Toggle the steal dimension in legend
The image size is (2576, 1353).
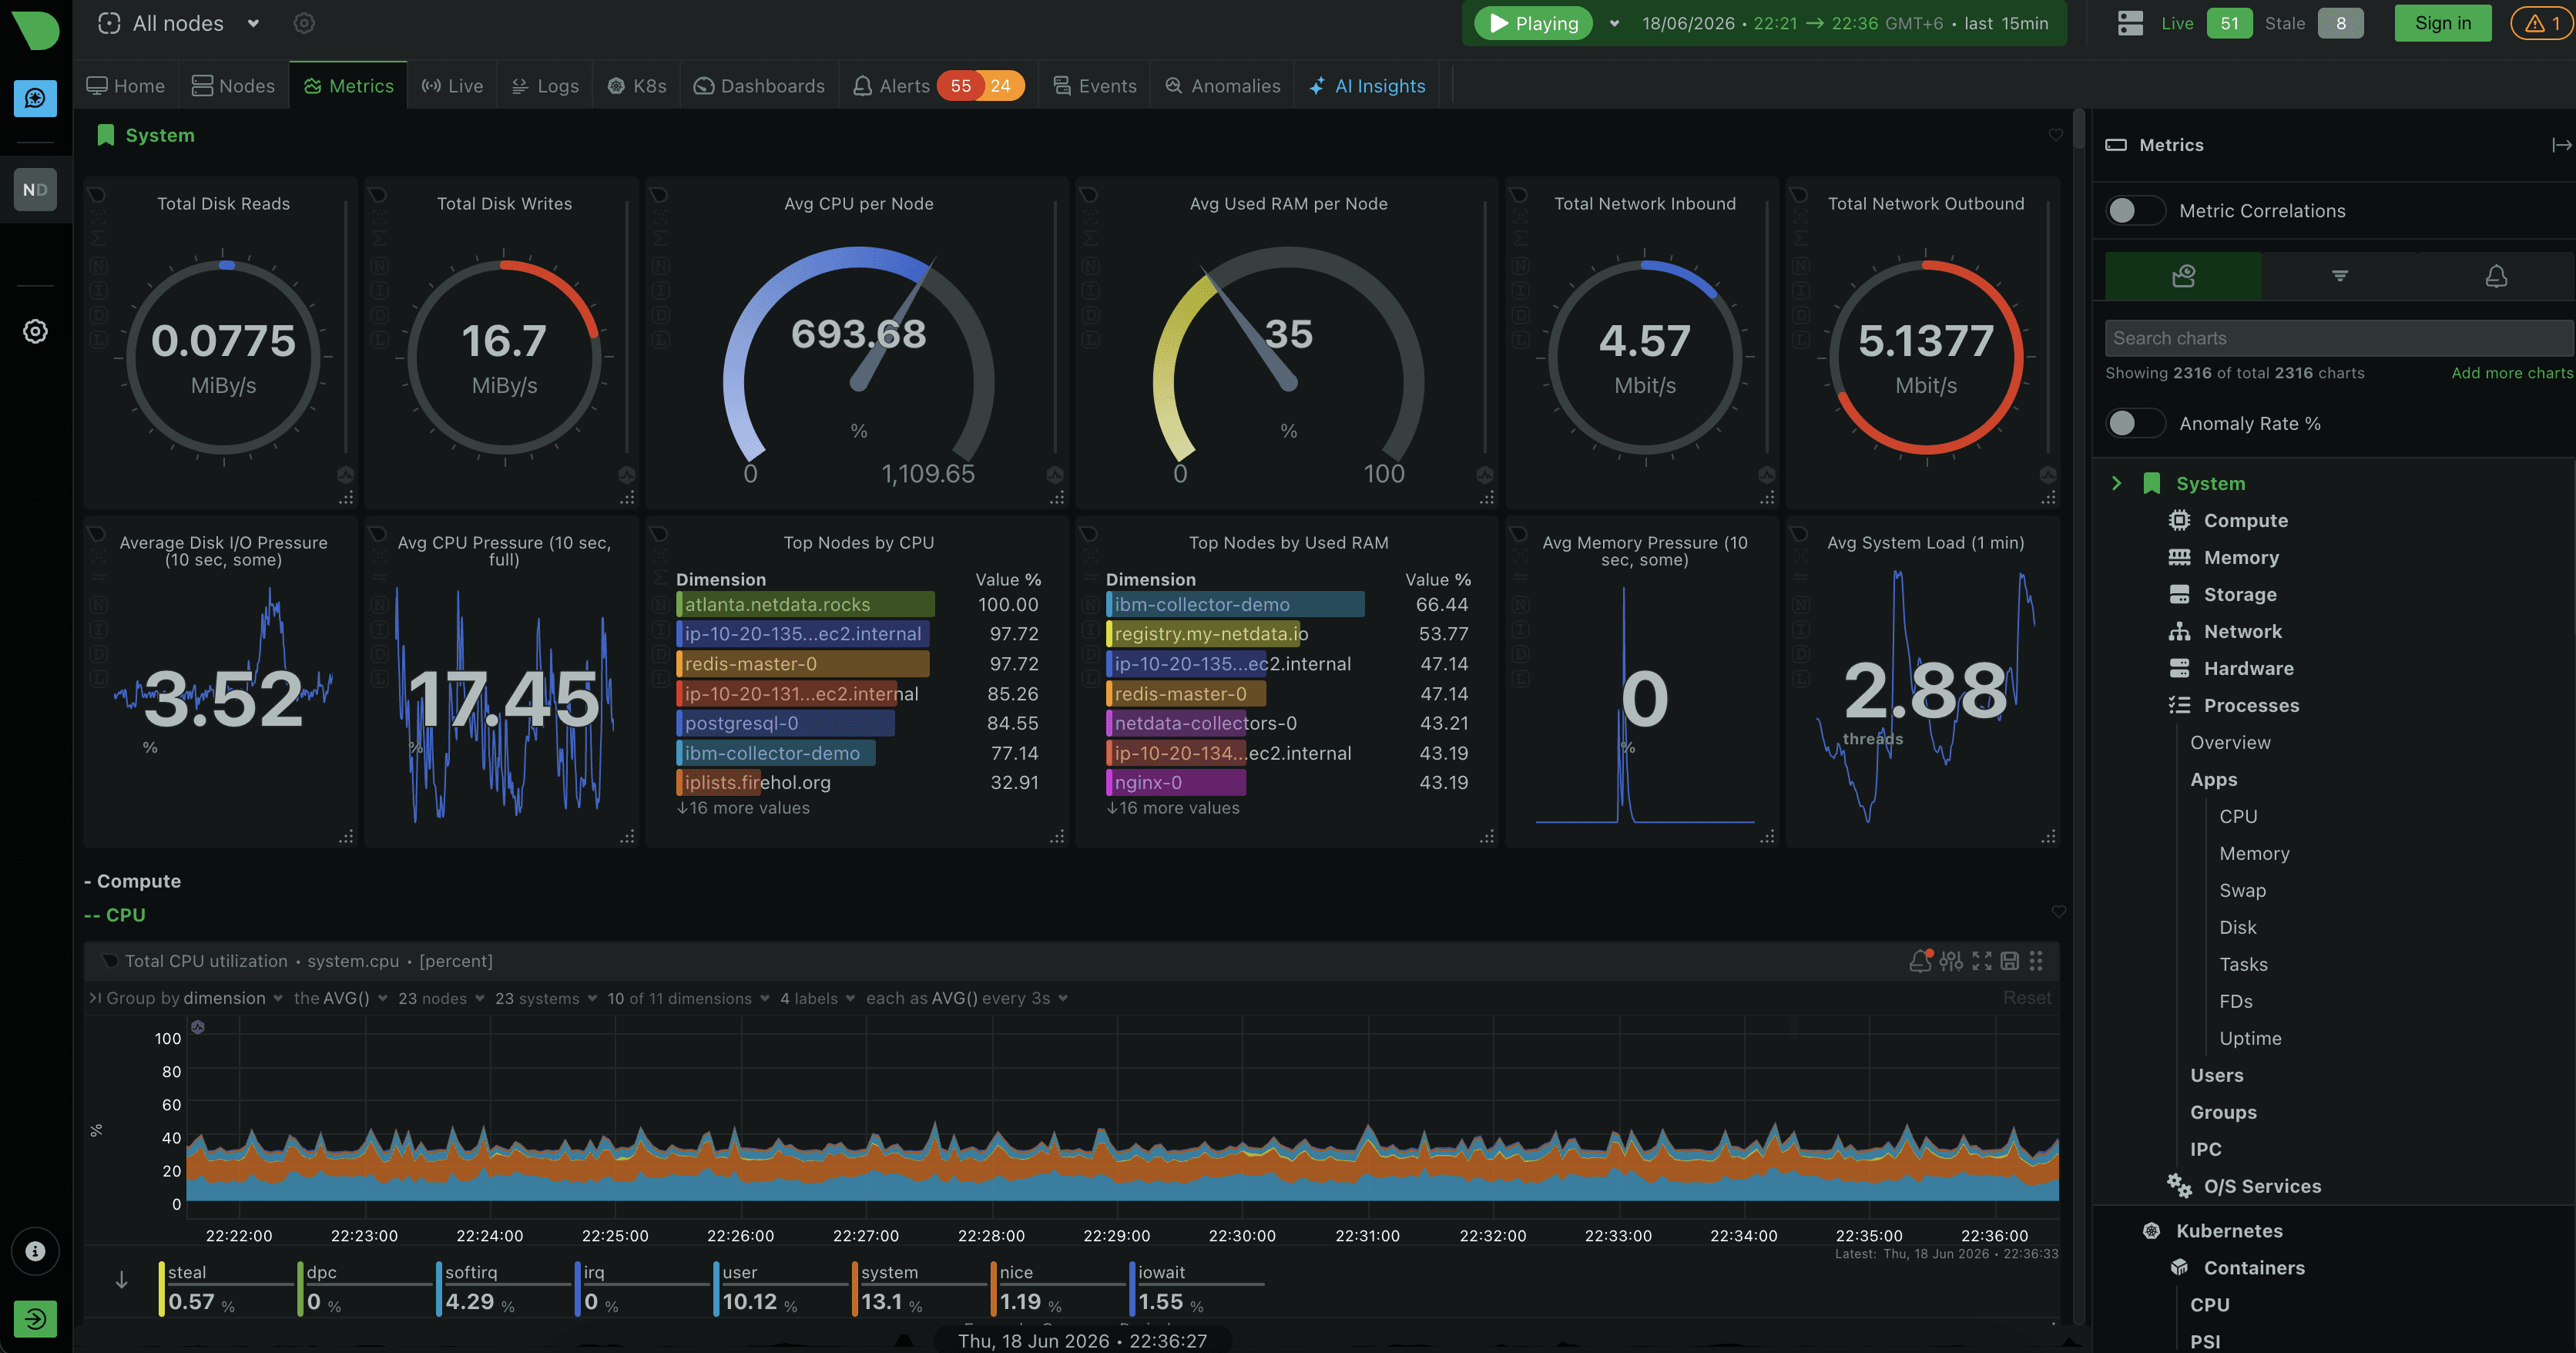coord(226,1289)
